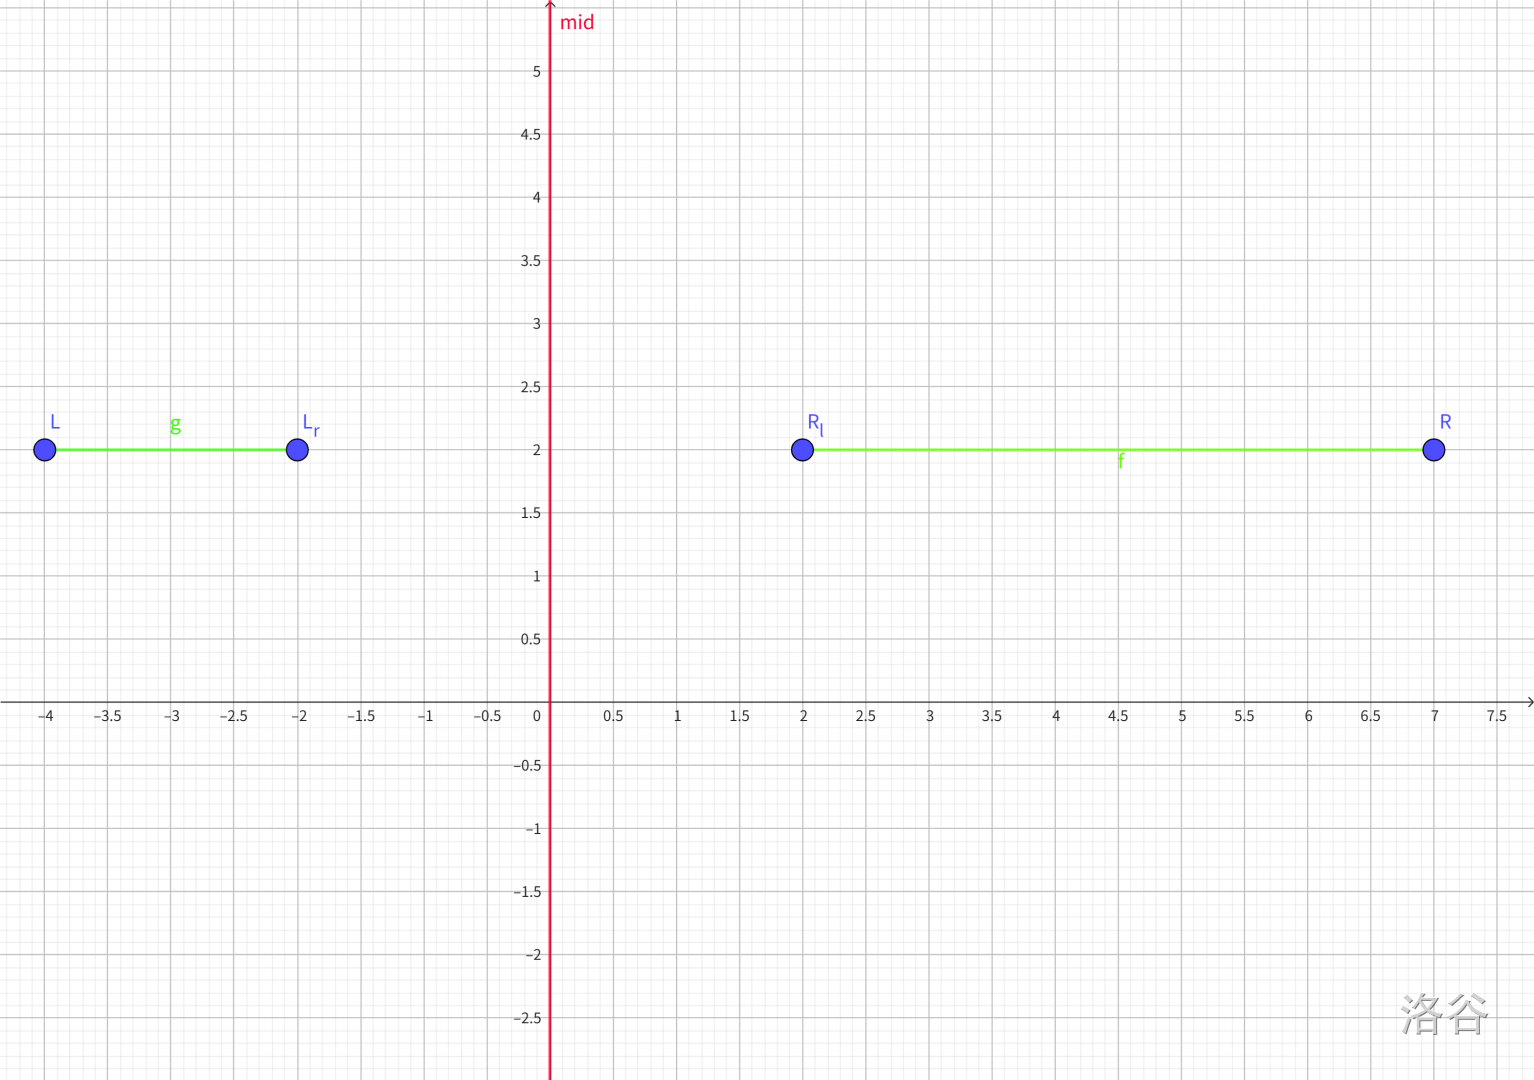Select the blue point below the Lr label
Screen dimensions: 1534x1080
pos(297,450)
